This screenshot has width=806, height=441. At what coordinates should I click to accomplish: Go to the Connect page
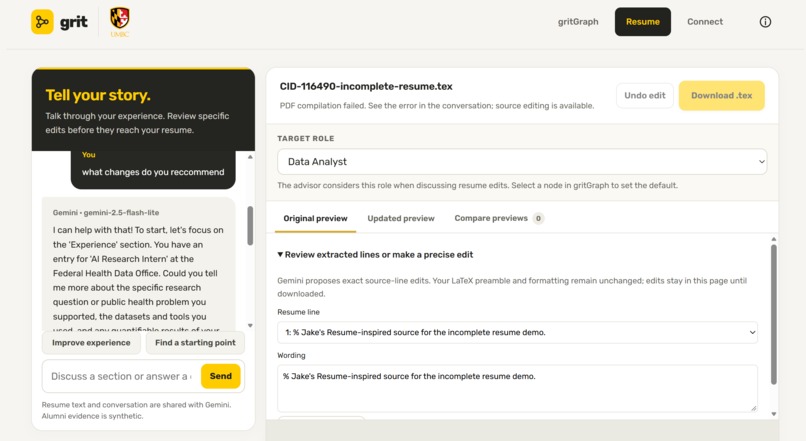(x=705, y=22)
